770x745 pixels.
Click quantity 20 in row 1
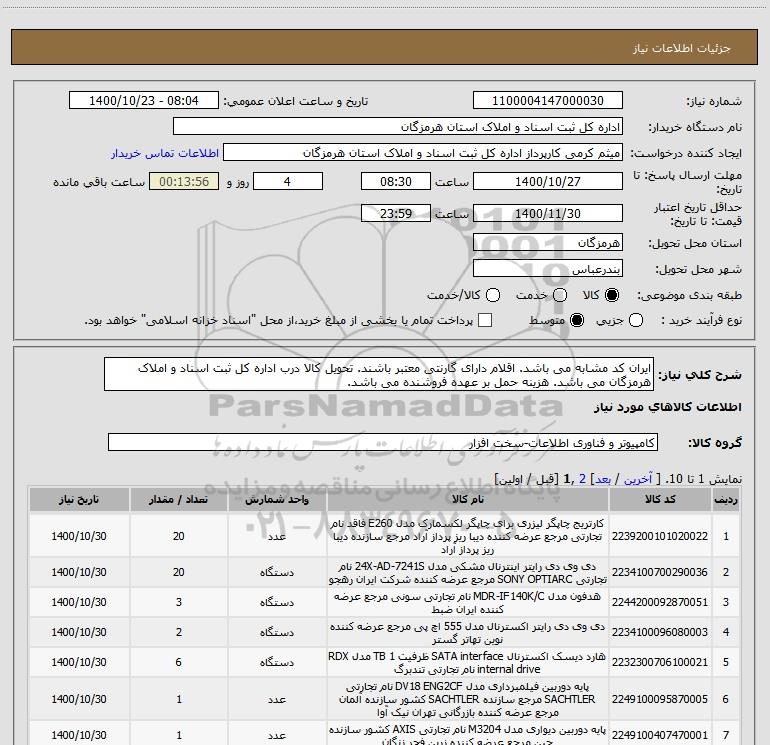(x=179, y=536)
